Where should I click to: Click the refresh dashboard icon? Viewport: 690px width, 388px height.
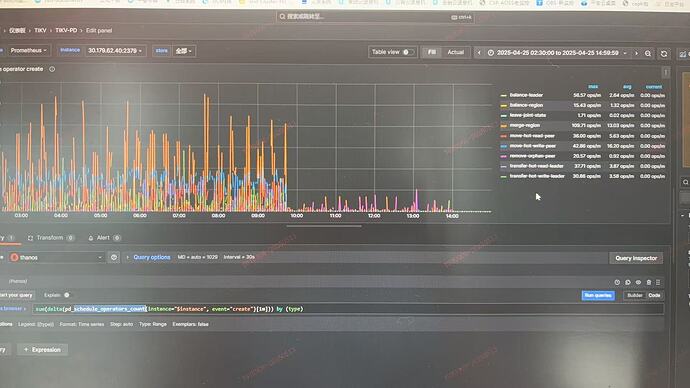tap(664, 54)
